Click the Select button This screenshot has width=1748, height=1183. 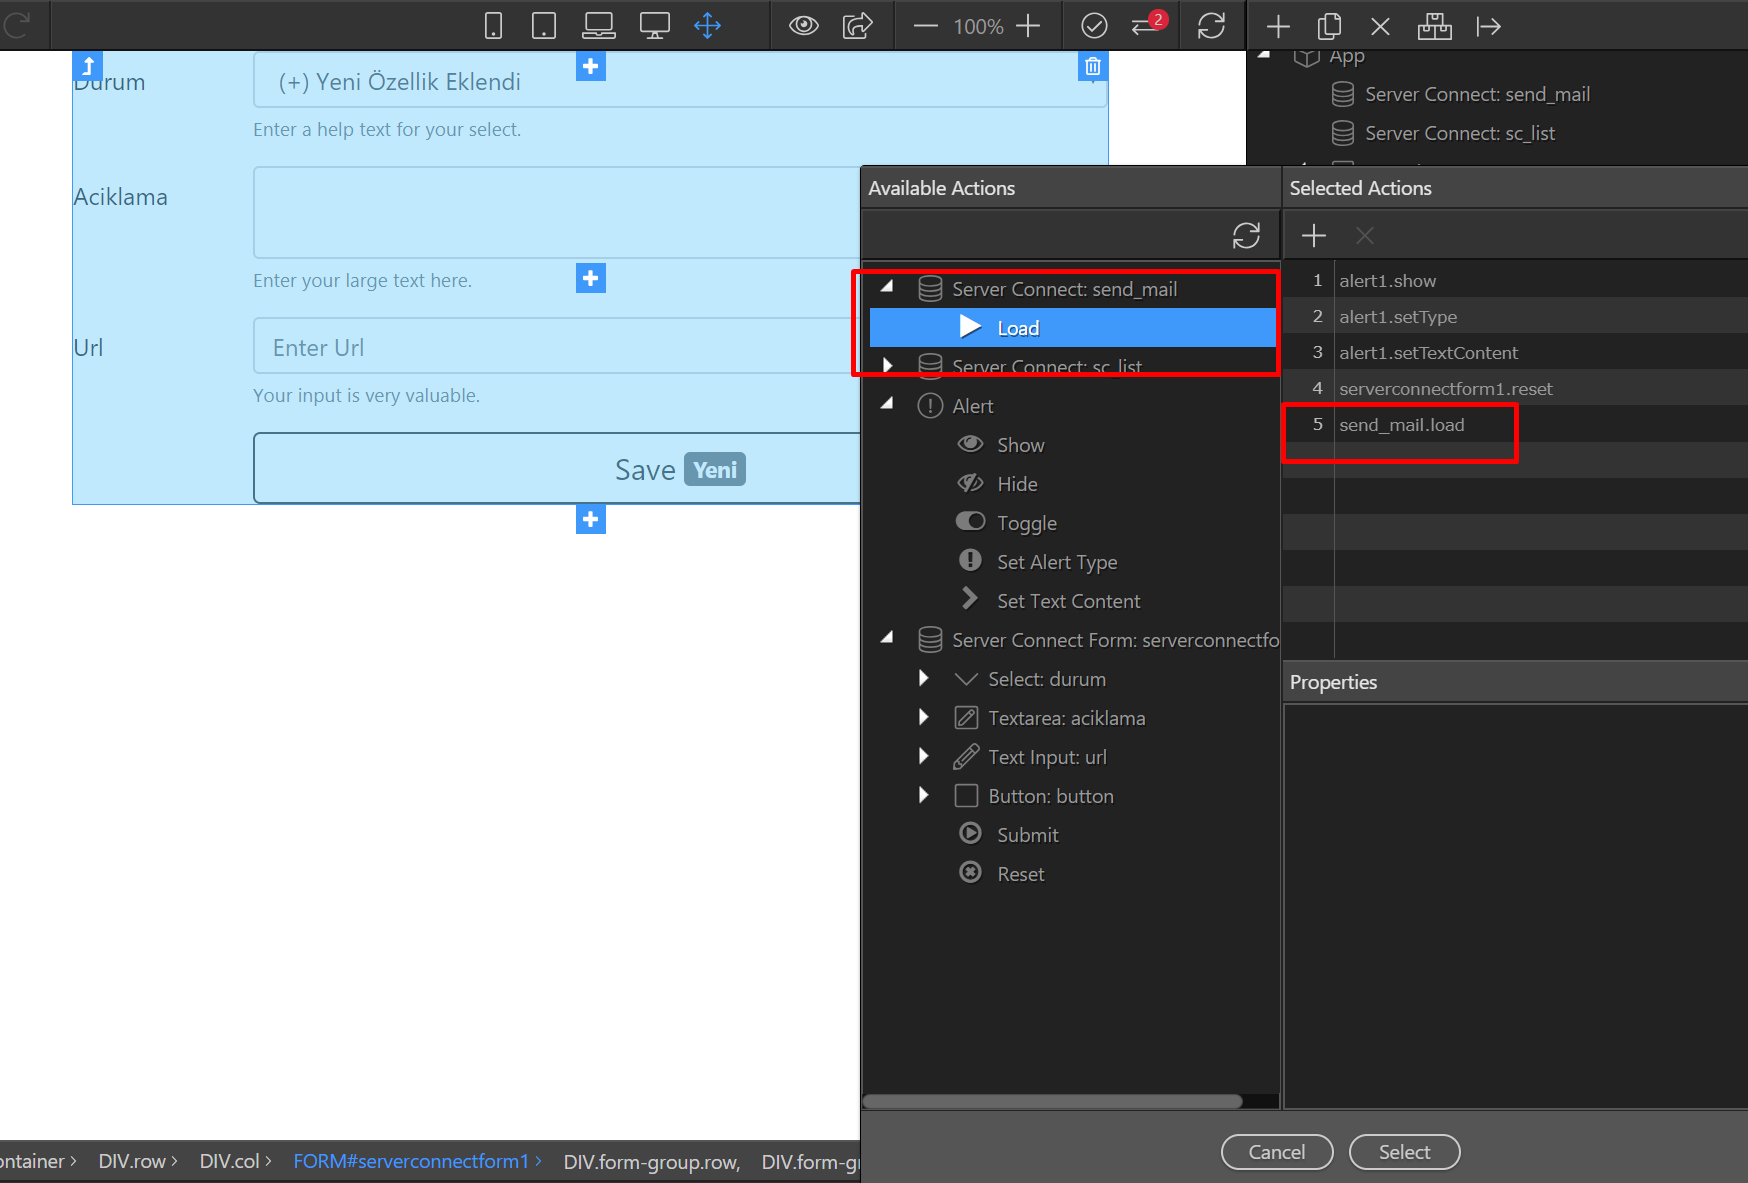tap(1404, 1152)
